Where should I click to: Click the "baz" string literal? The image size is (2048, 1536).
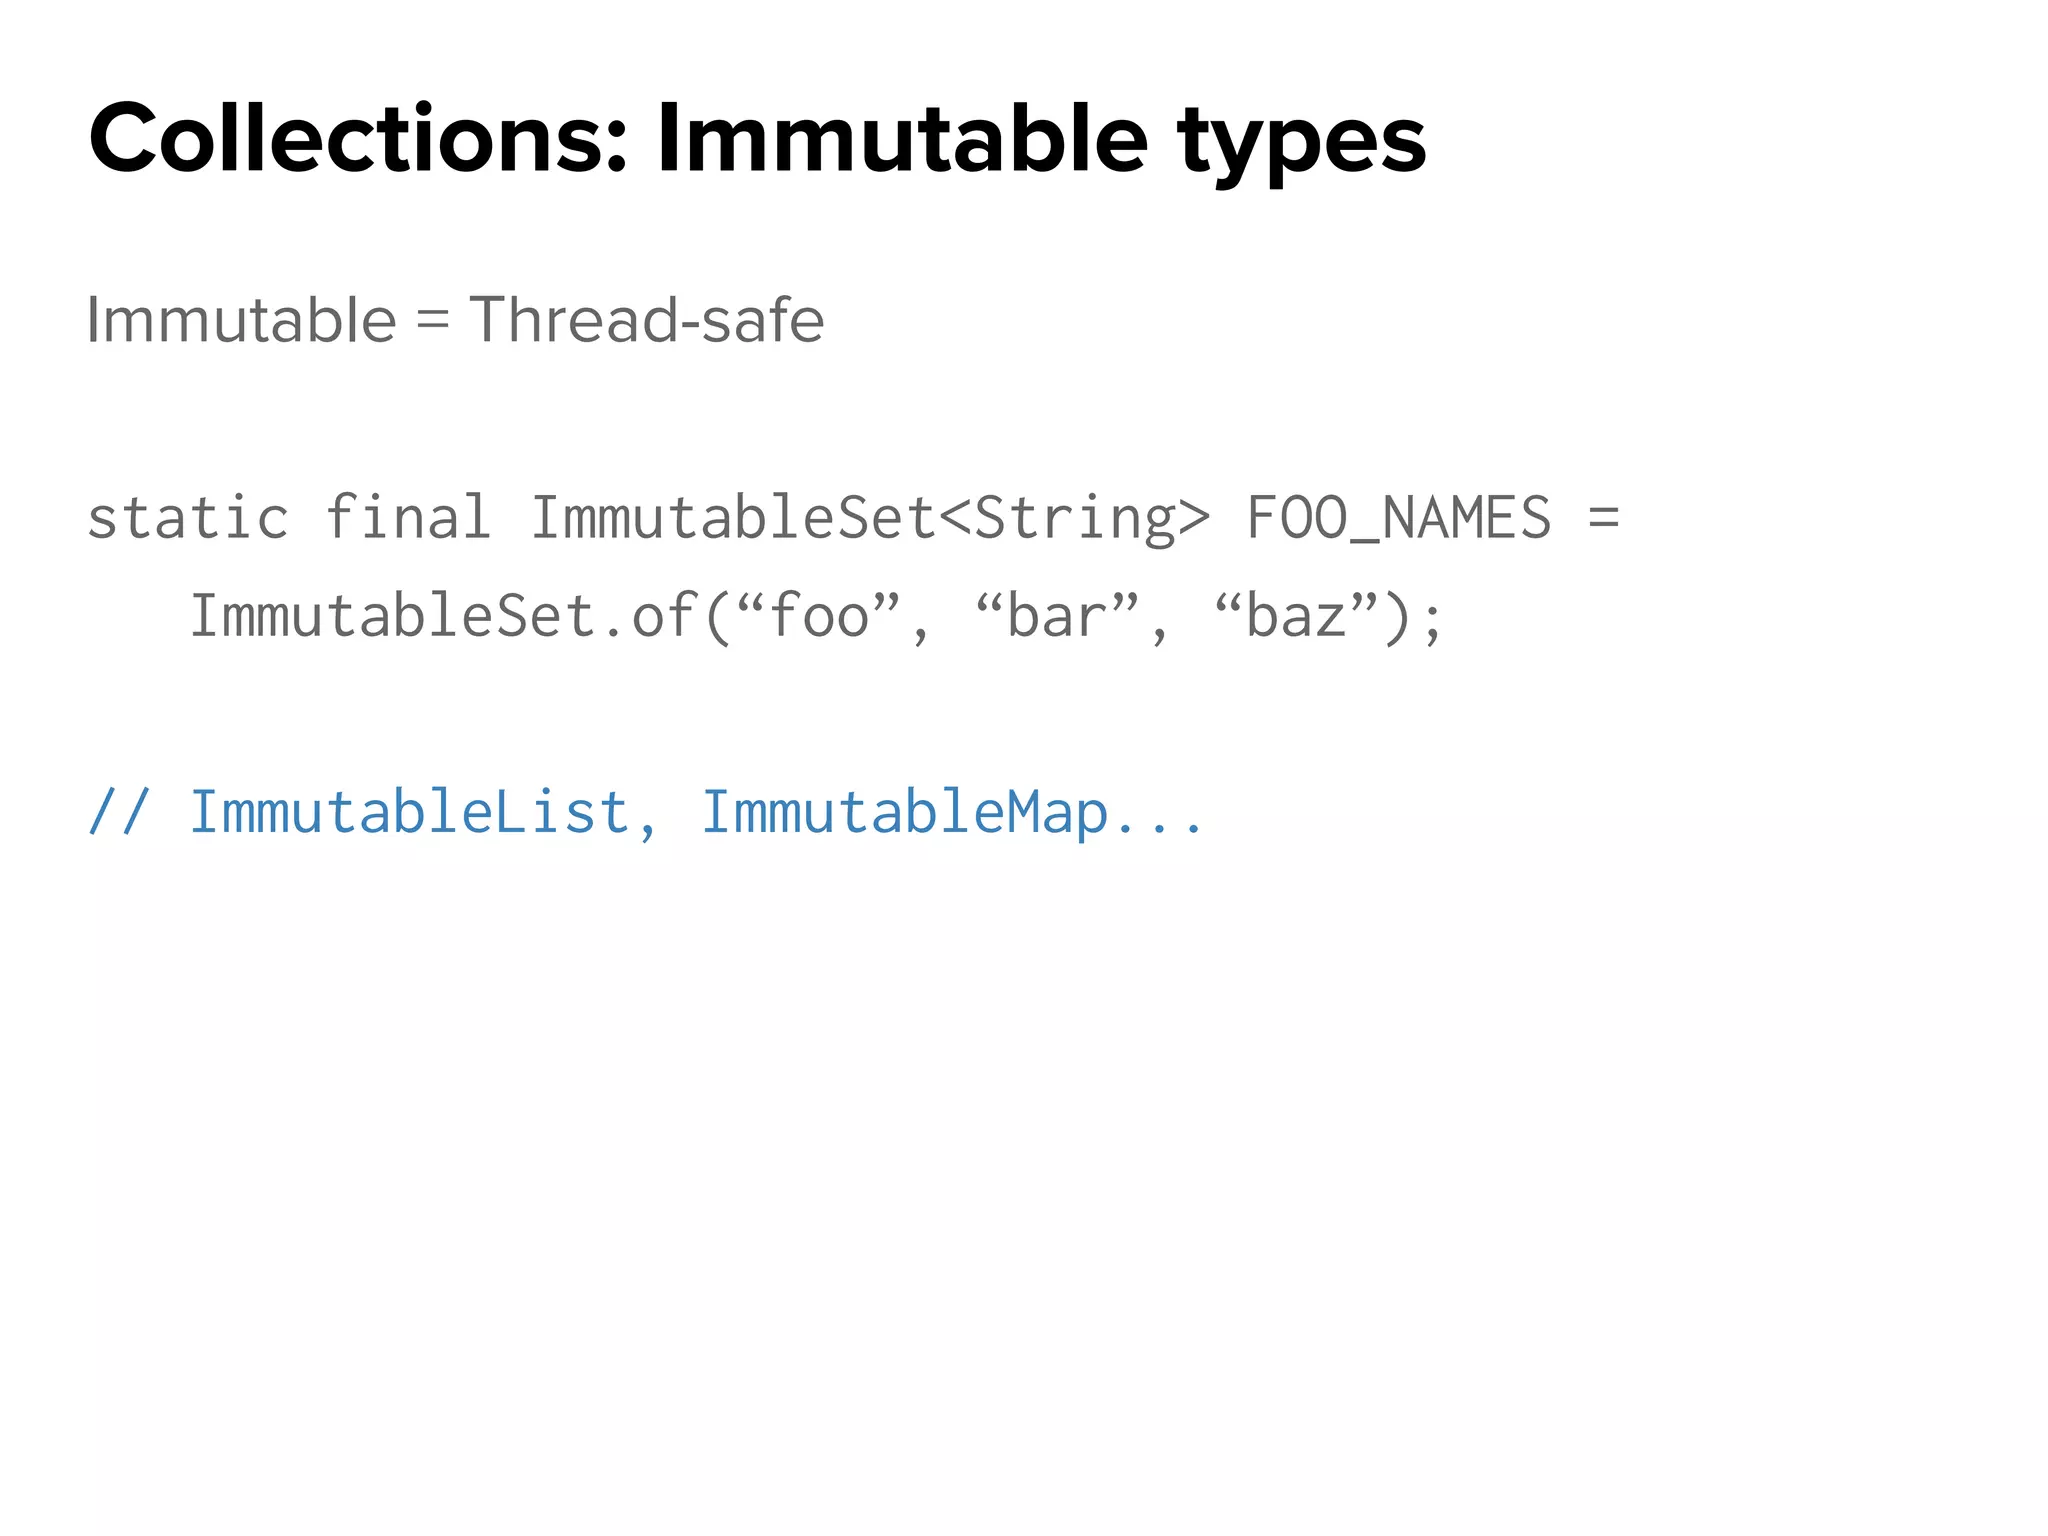pyautogui.click(x=1296, y=615)
